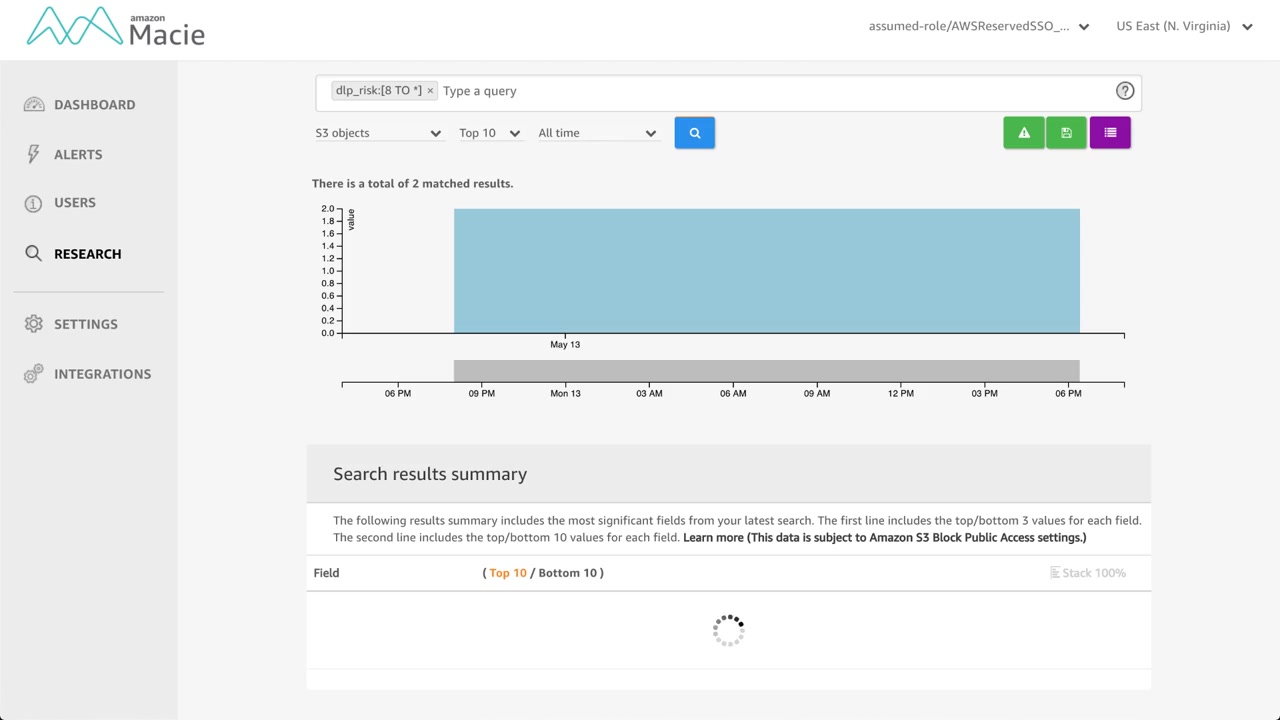Open the US East region selector
This screenshot has width=1280, height=720.
pyautogui.click(x=1184, y=26)
